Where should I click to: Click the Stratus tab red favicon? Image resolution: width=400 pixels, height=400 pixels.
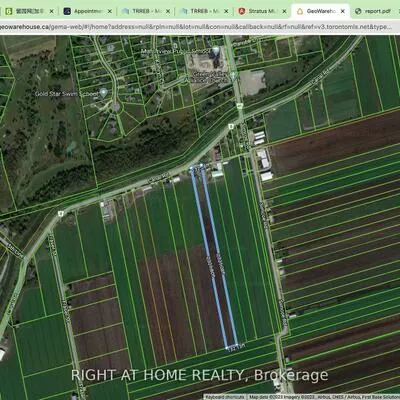click(x=242, y=11)
